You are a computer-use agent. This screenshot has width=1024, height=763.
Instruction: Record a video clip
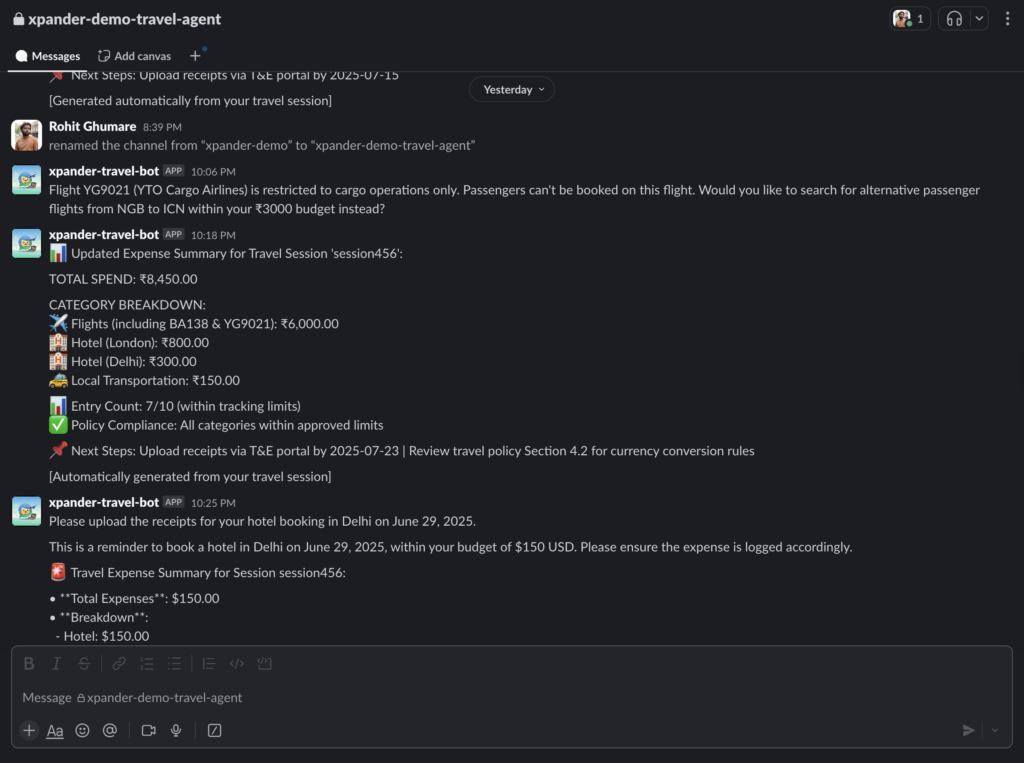coord(148,730)
